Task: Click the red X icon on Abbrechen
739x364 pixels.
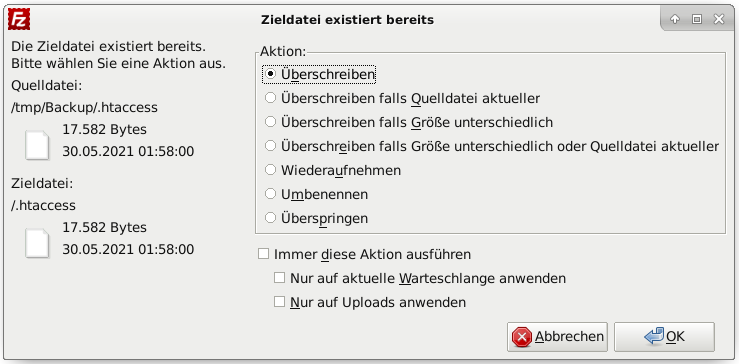Action: tap(522, 337)
